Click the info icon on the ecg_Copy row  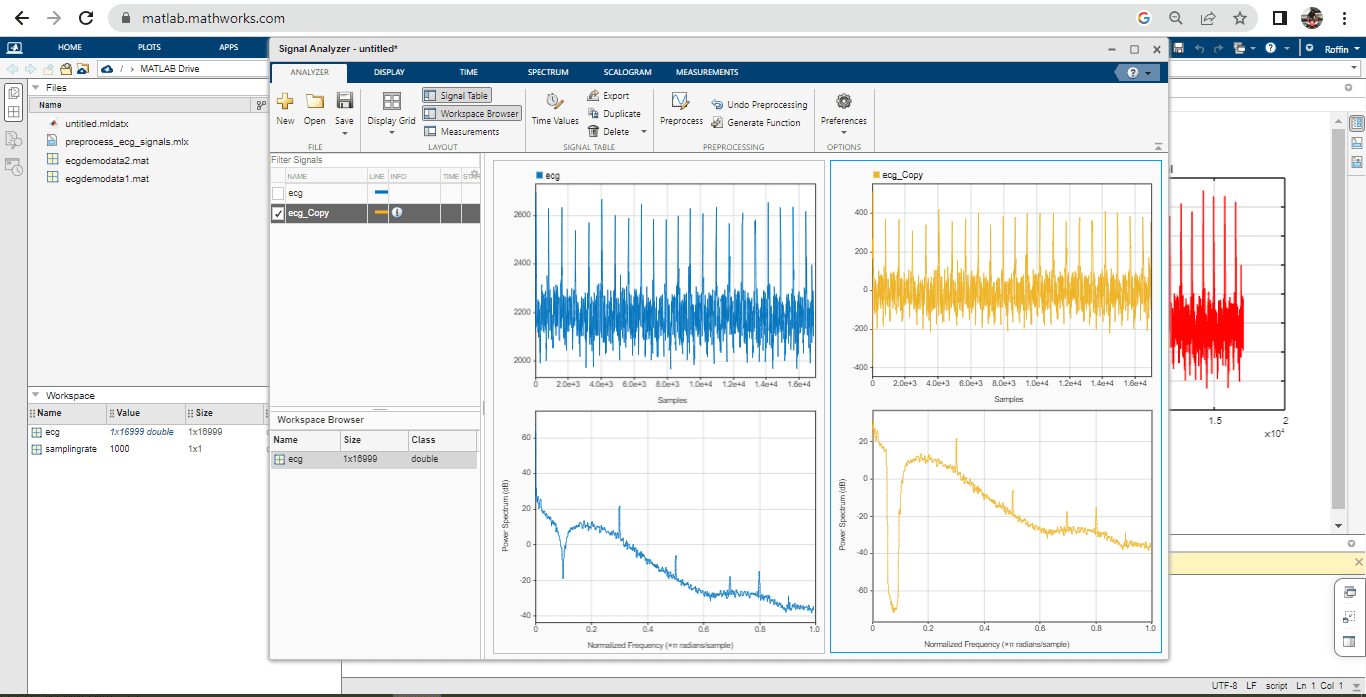click(397, 212)
